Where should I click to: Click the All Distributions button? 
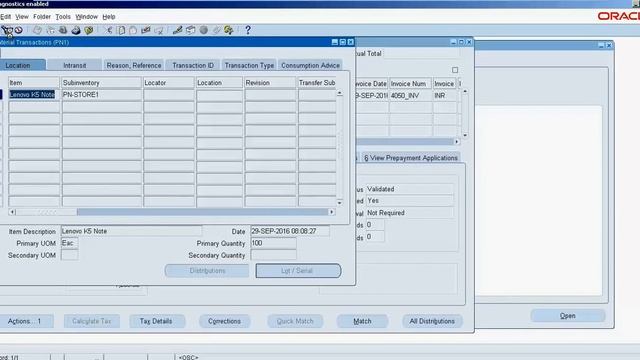(x=432, y=321)
